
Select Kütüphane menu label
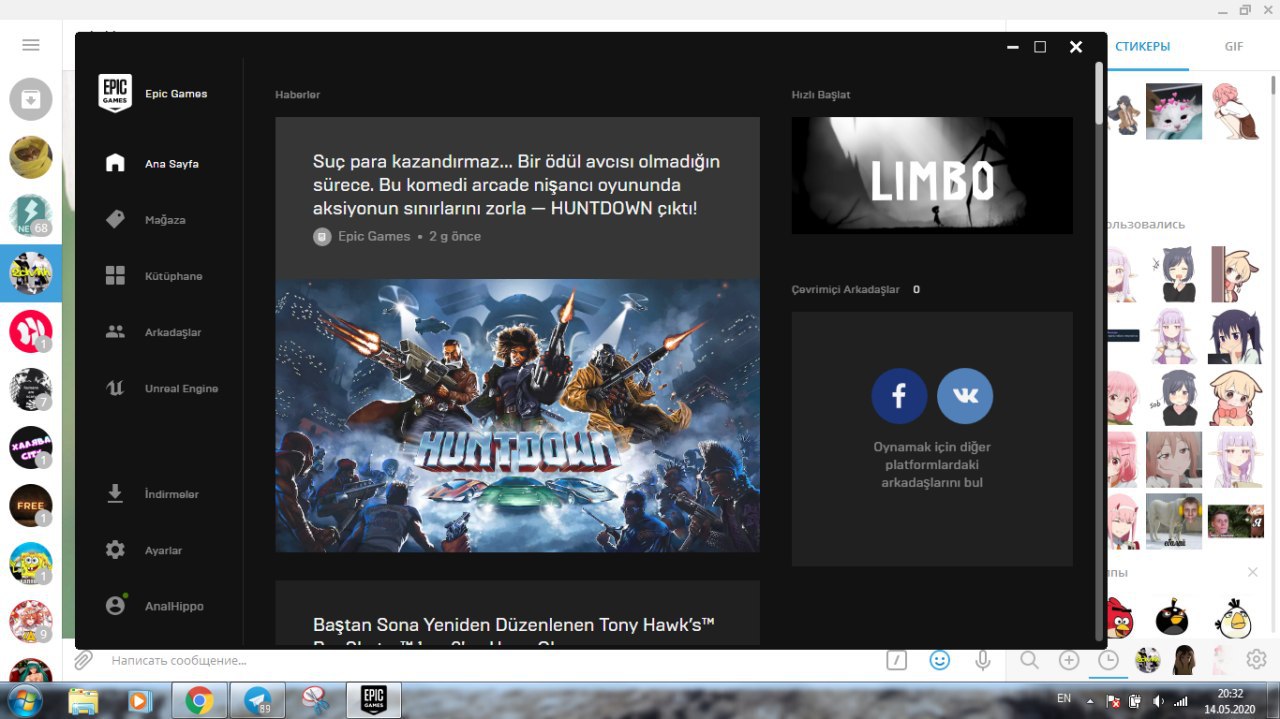pyautogui.click(x=173, y=276)
